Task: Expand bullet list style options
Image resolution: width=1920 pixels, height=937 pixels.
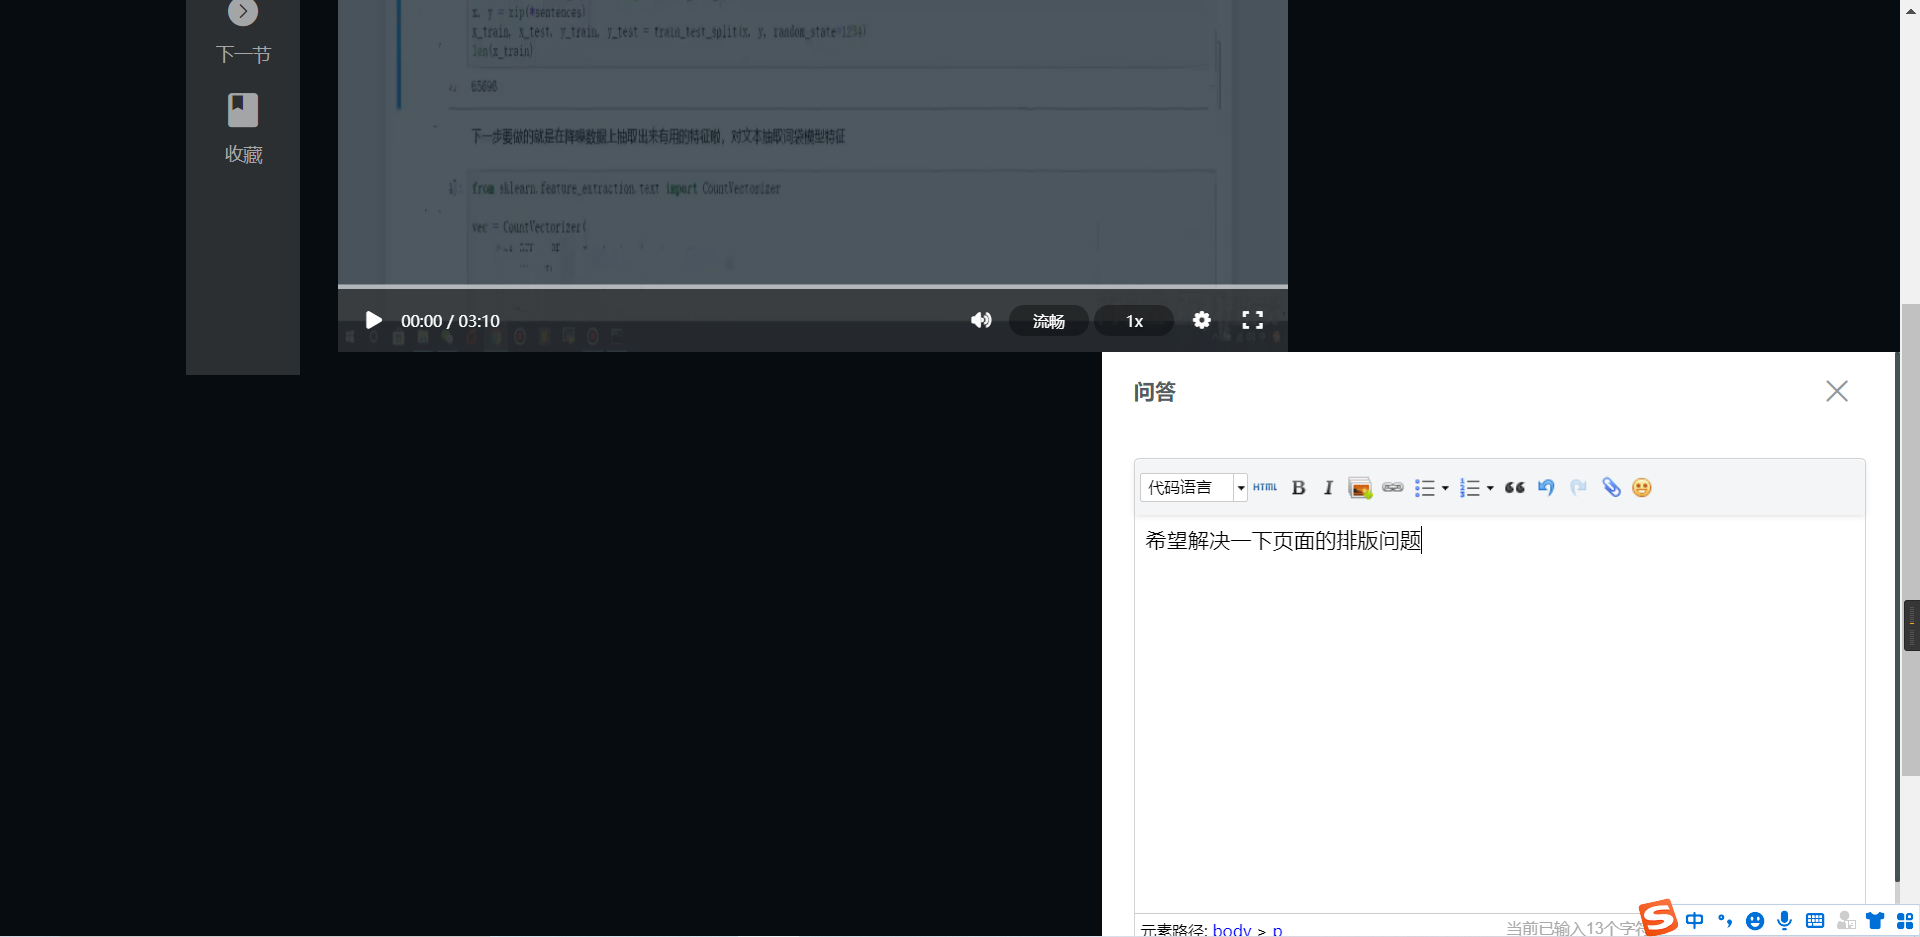Action: point(1445,488)
